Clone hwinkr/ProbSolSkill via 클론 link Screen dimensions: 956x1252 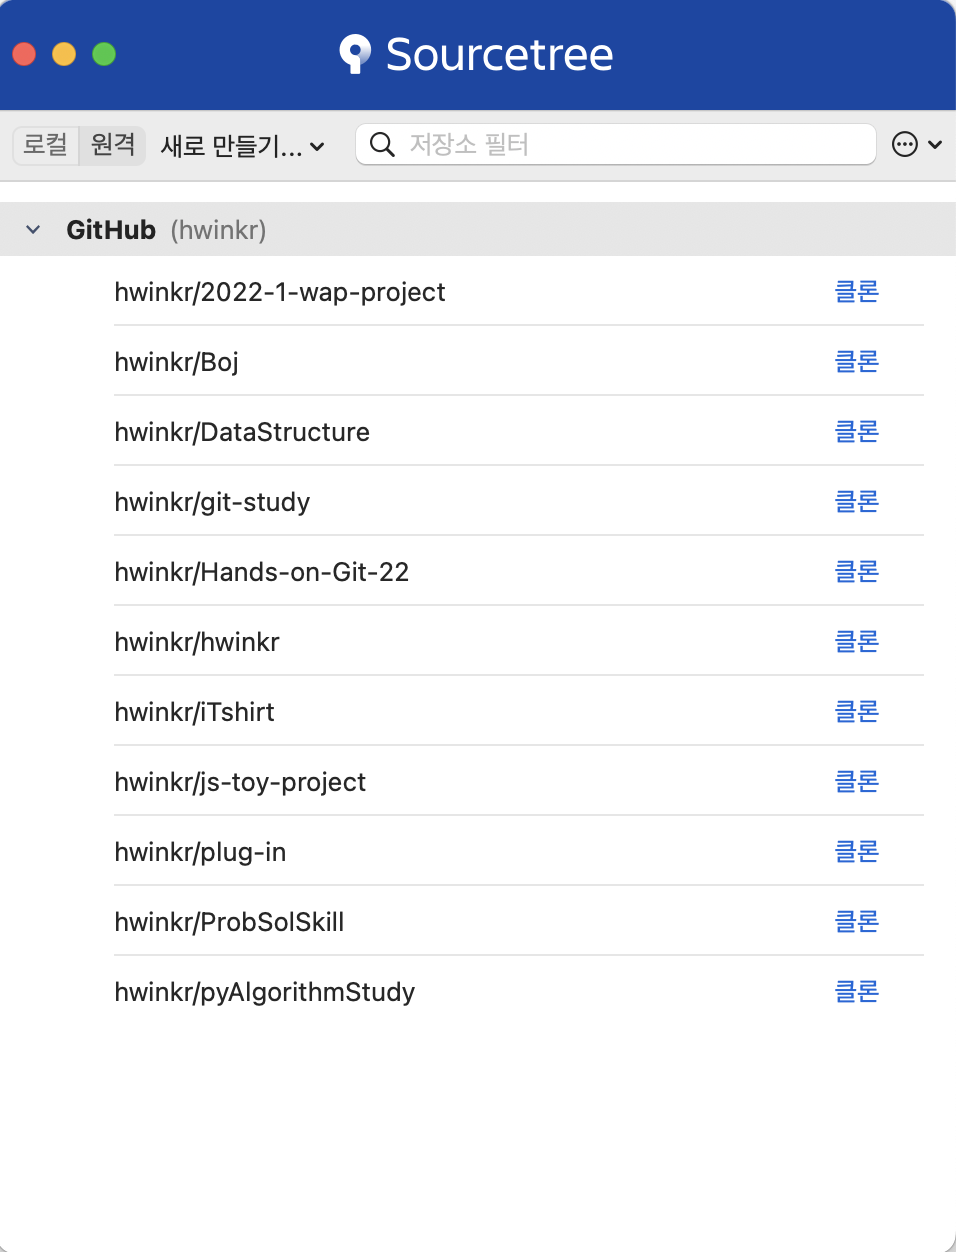857,921
